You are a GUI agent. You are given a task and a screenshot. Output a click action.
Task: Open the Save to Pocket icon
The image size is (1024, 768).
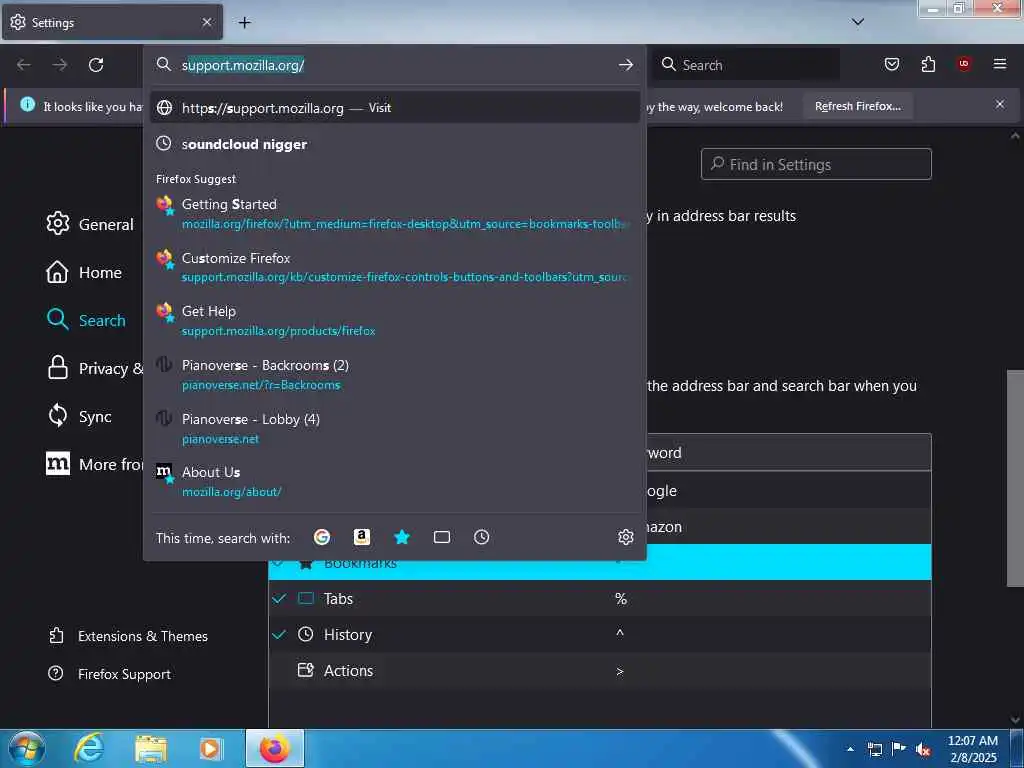(891, 64)
